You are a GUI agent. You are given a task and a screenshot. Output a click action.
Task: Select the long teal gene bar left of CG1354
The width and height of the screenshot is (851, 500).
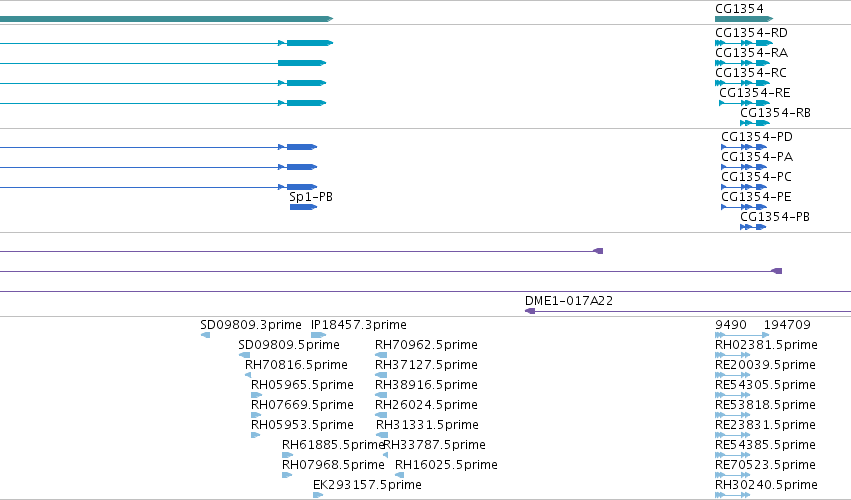166,19
